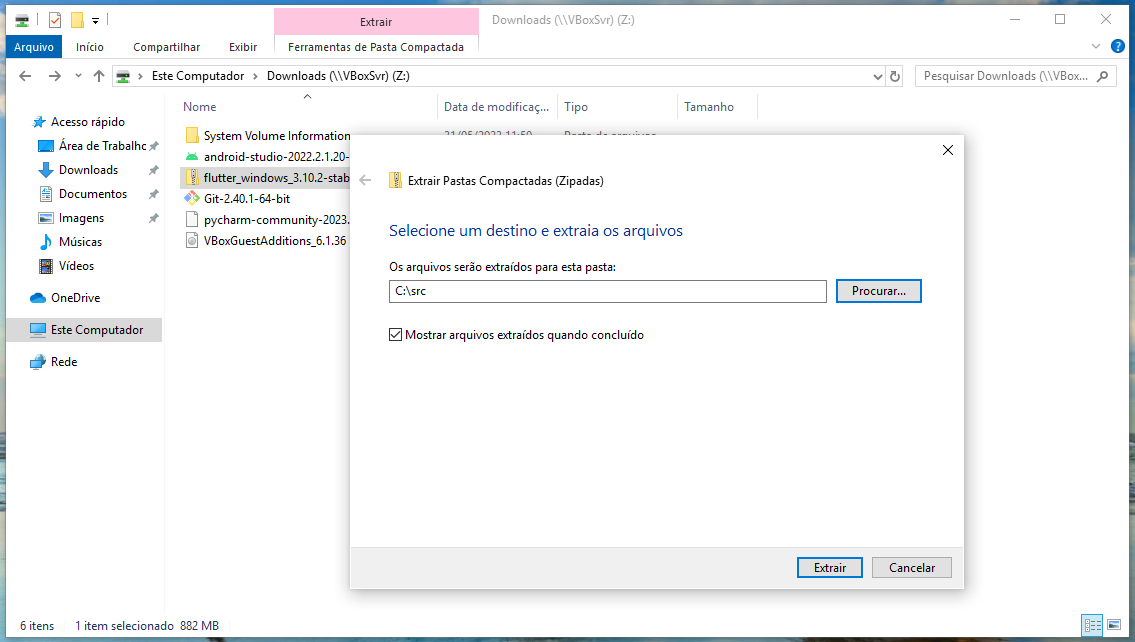Image resolution: width=1135 pixels, height=642 pixels.
Task: Expand the address bar history dropdown
Action: pos(877,76)
